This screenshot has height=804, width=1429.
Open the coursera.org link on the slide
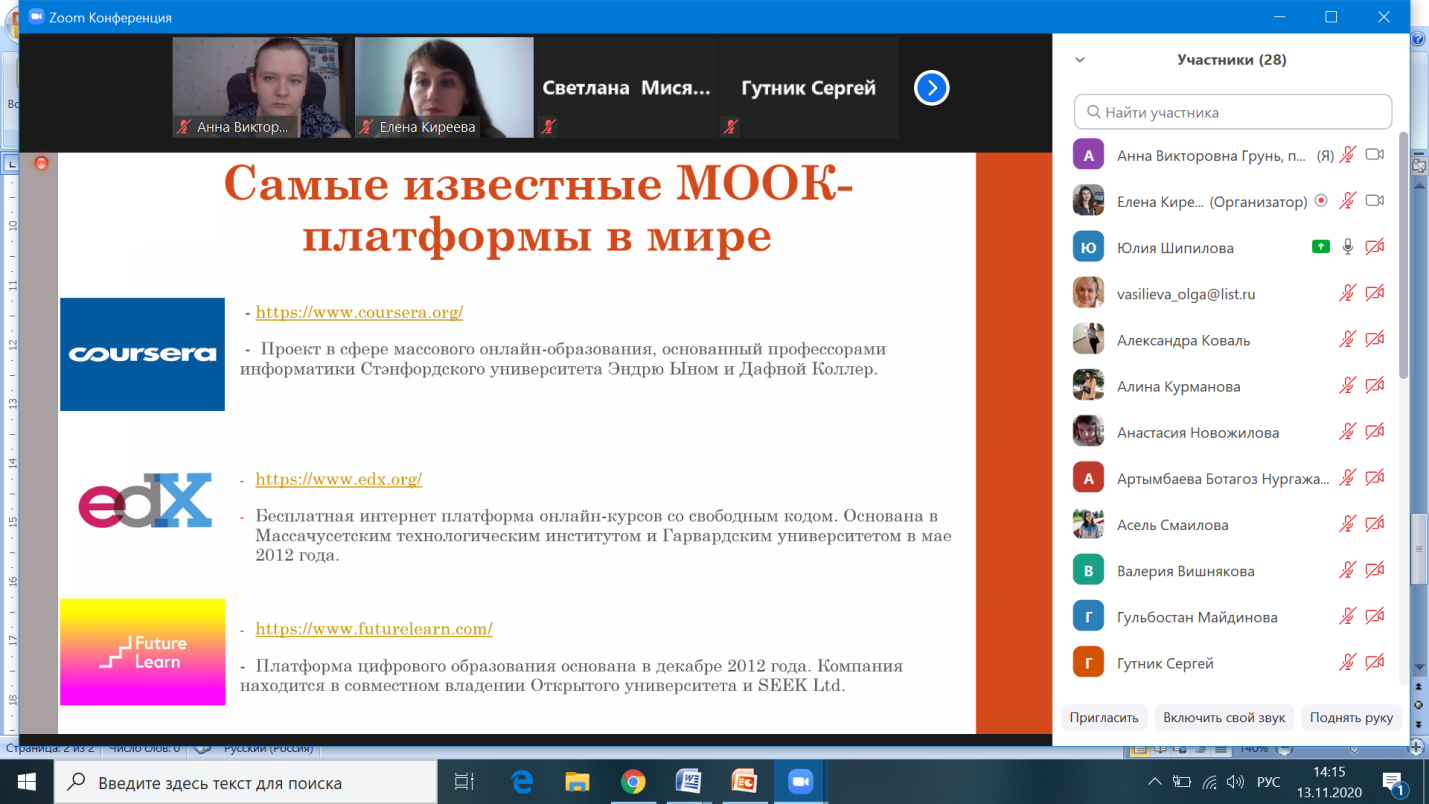click(x=359, y=312)
